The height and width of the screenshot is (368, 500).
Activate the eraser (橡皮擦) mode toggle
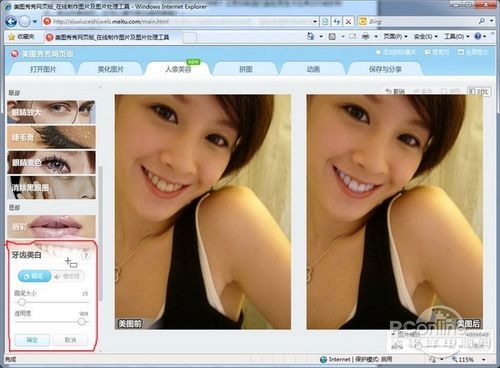pos(68,276)
